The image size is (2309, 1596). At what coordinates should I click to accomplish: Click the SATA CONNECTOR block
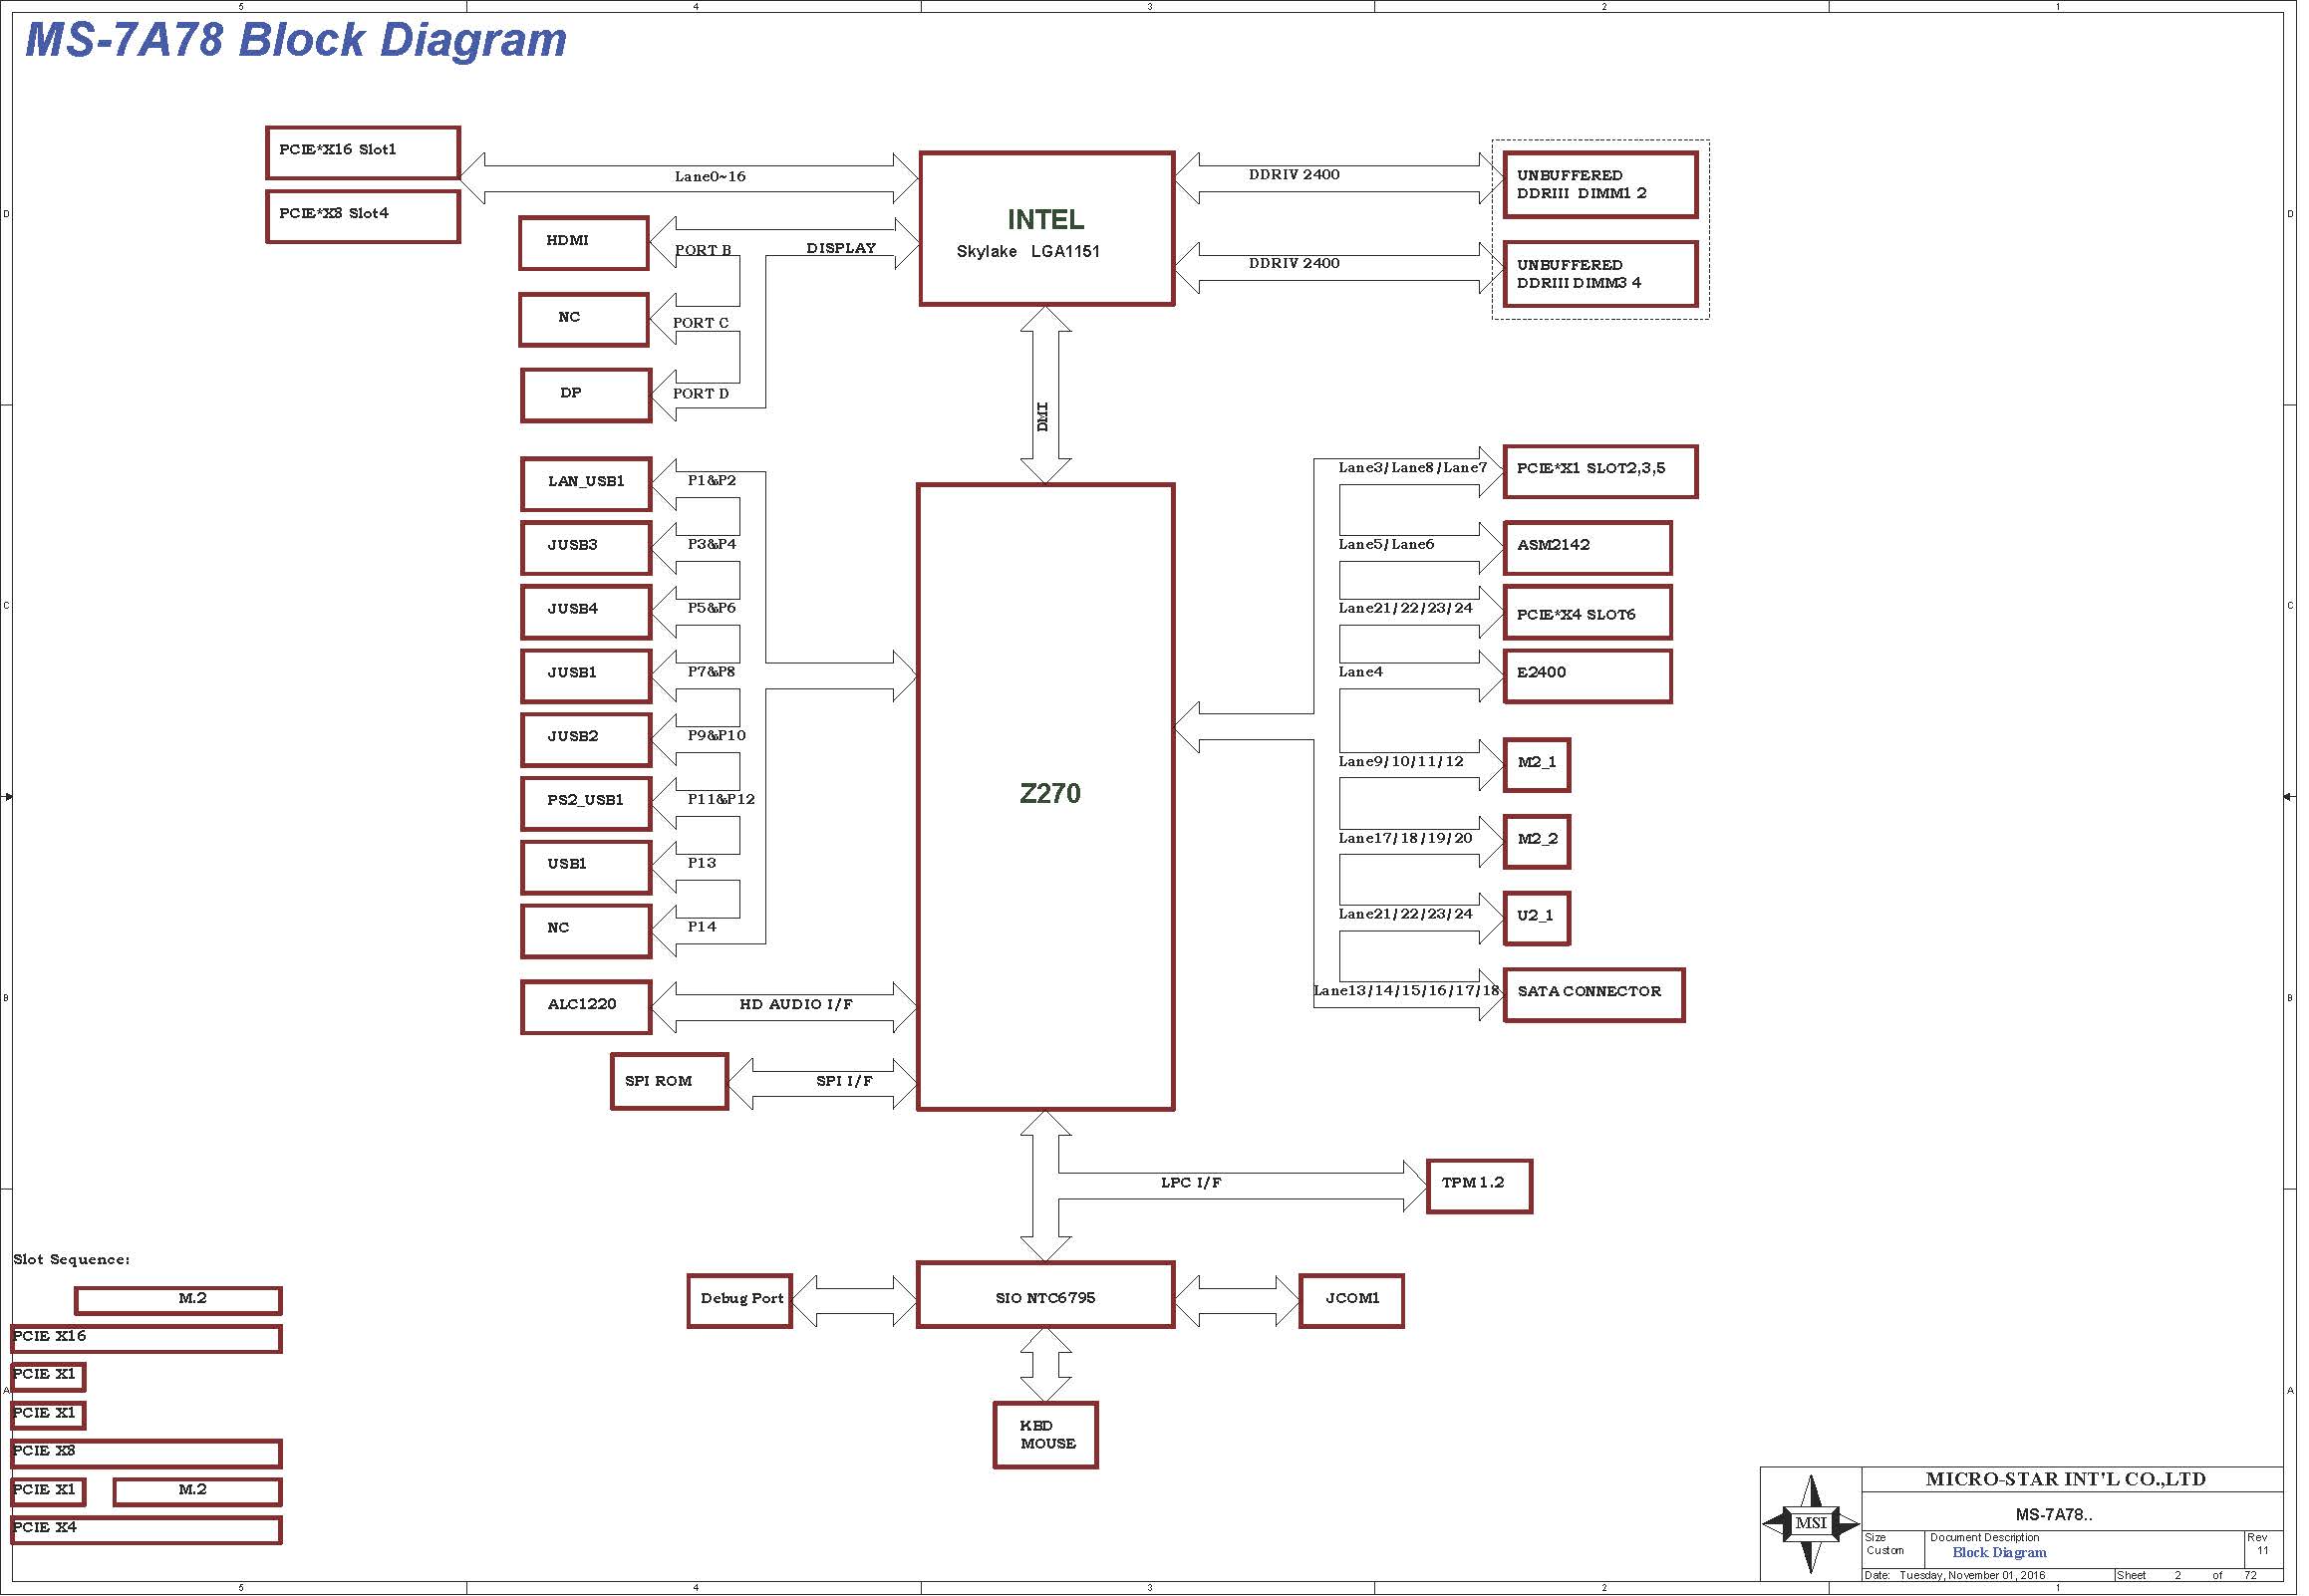(x=1595, y=995)
